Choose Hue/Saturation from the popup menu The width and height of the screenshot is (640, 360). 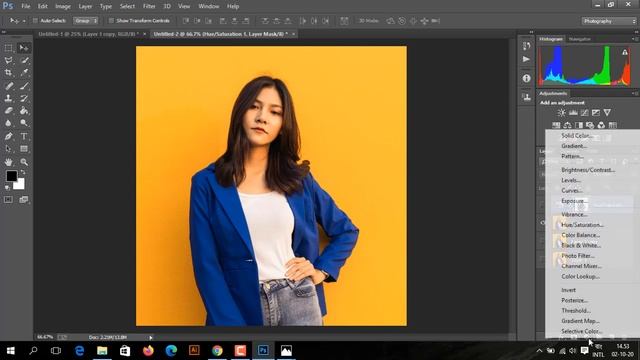582,225
